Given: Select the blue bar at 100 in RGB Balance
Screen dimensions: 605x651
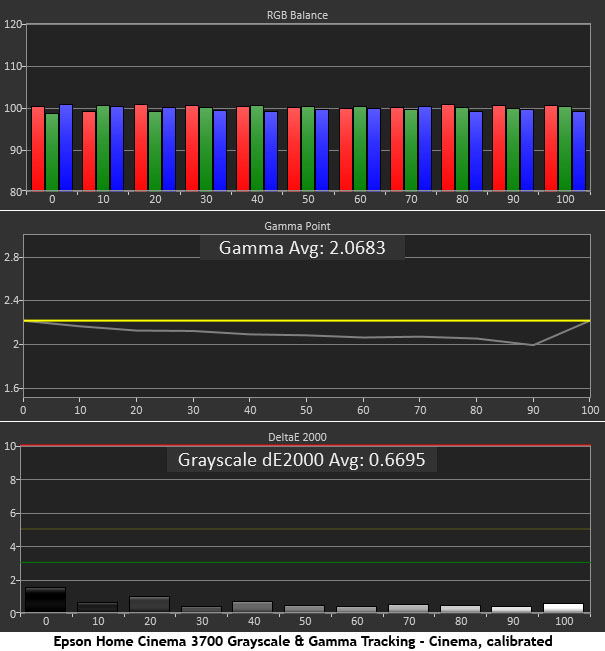Looking at the screenshot, I should (x=580, y=150).
